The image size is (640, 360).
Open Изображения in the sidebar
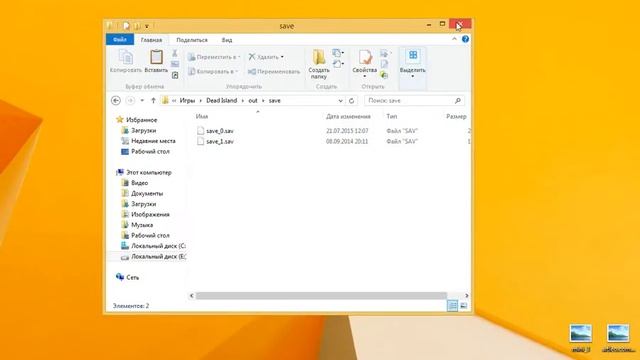150,215
